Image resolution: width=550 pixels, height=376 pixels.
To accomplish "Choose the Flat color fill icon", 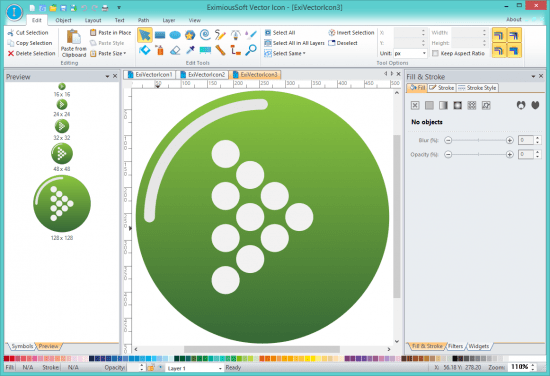I will pos(429,105).
